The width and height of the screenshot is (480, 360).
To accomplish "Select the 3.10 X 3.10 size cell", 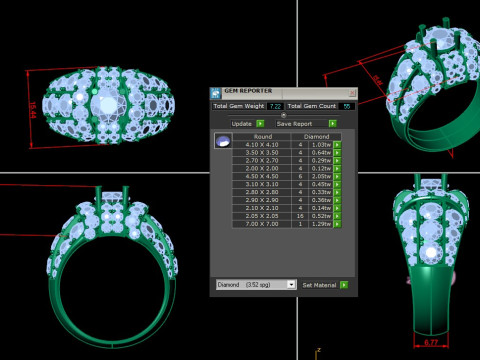I will coord(262,184).
